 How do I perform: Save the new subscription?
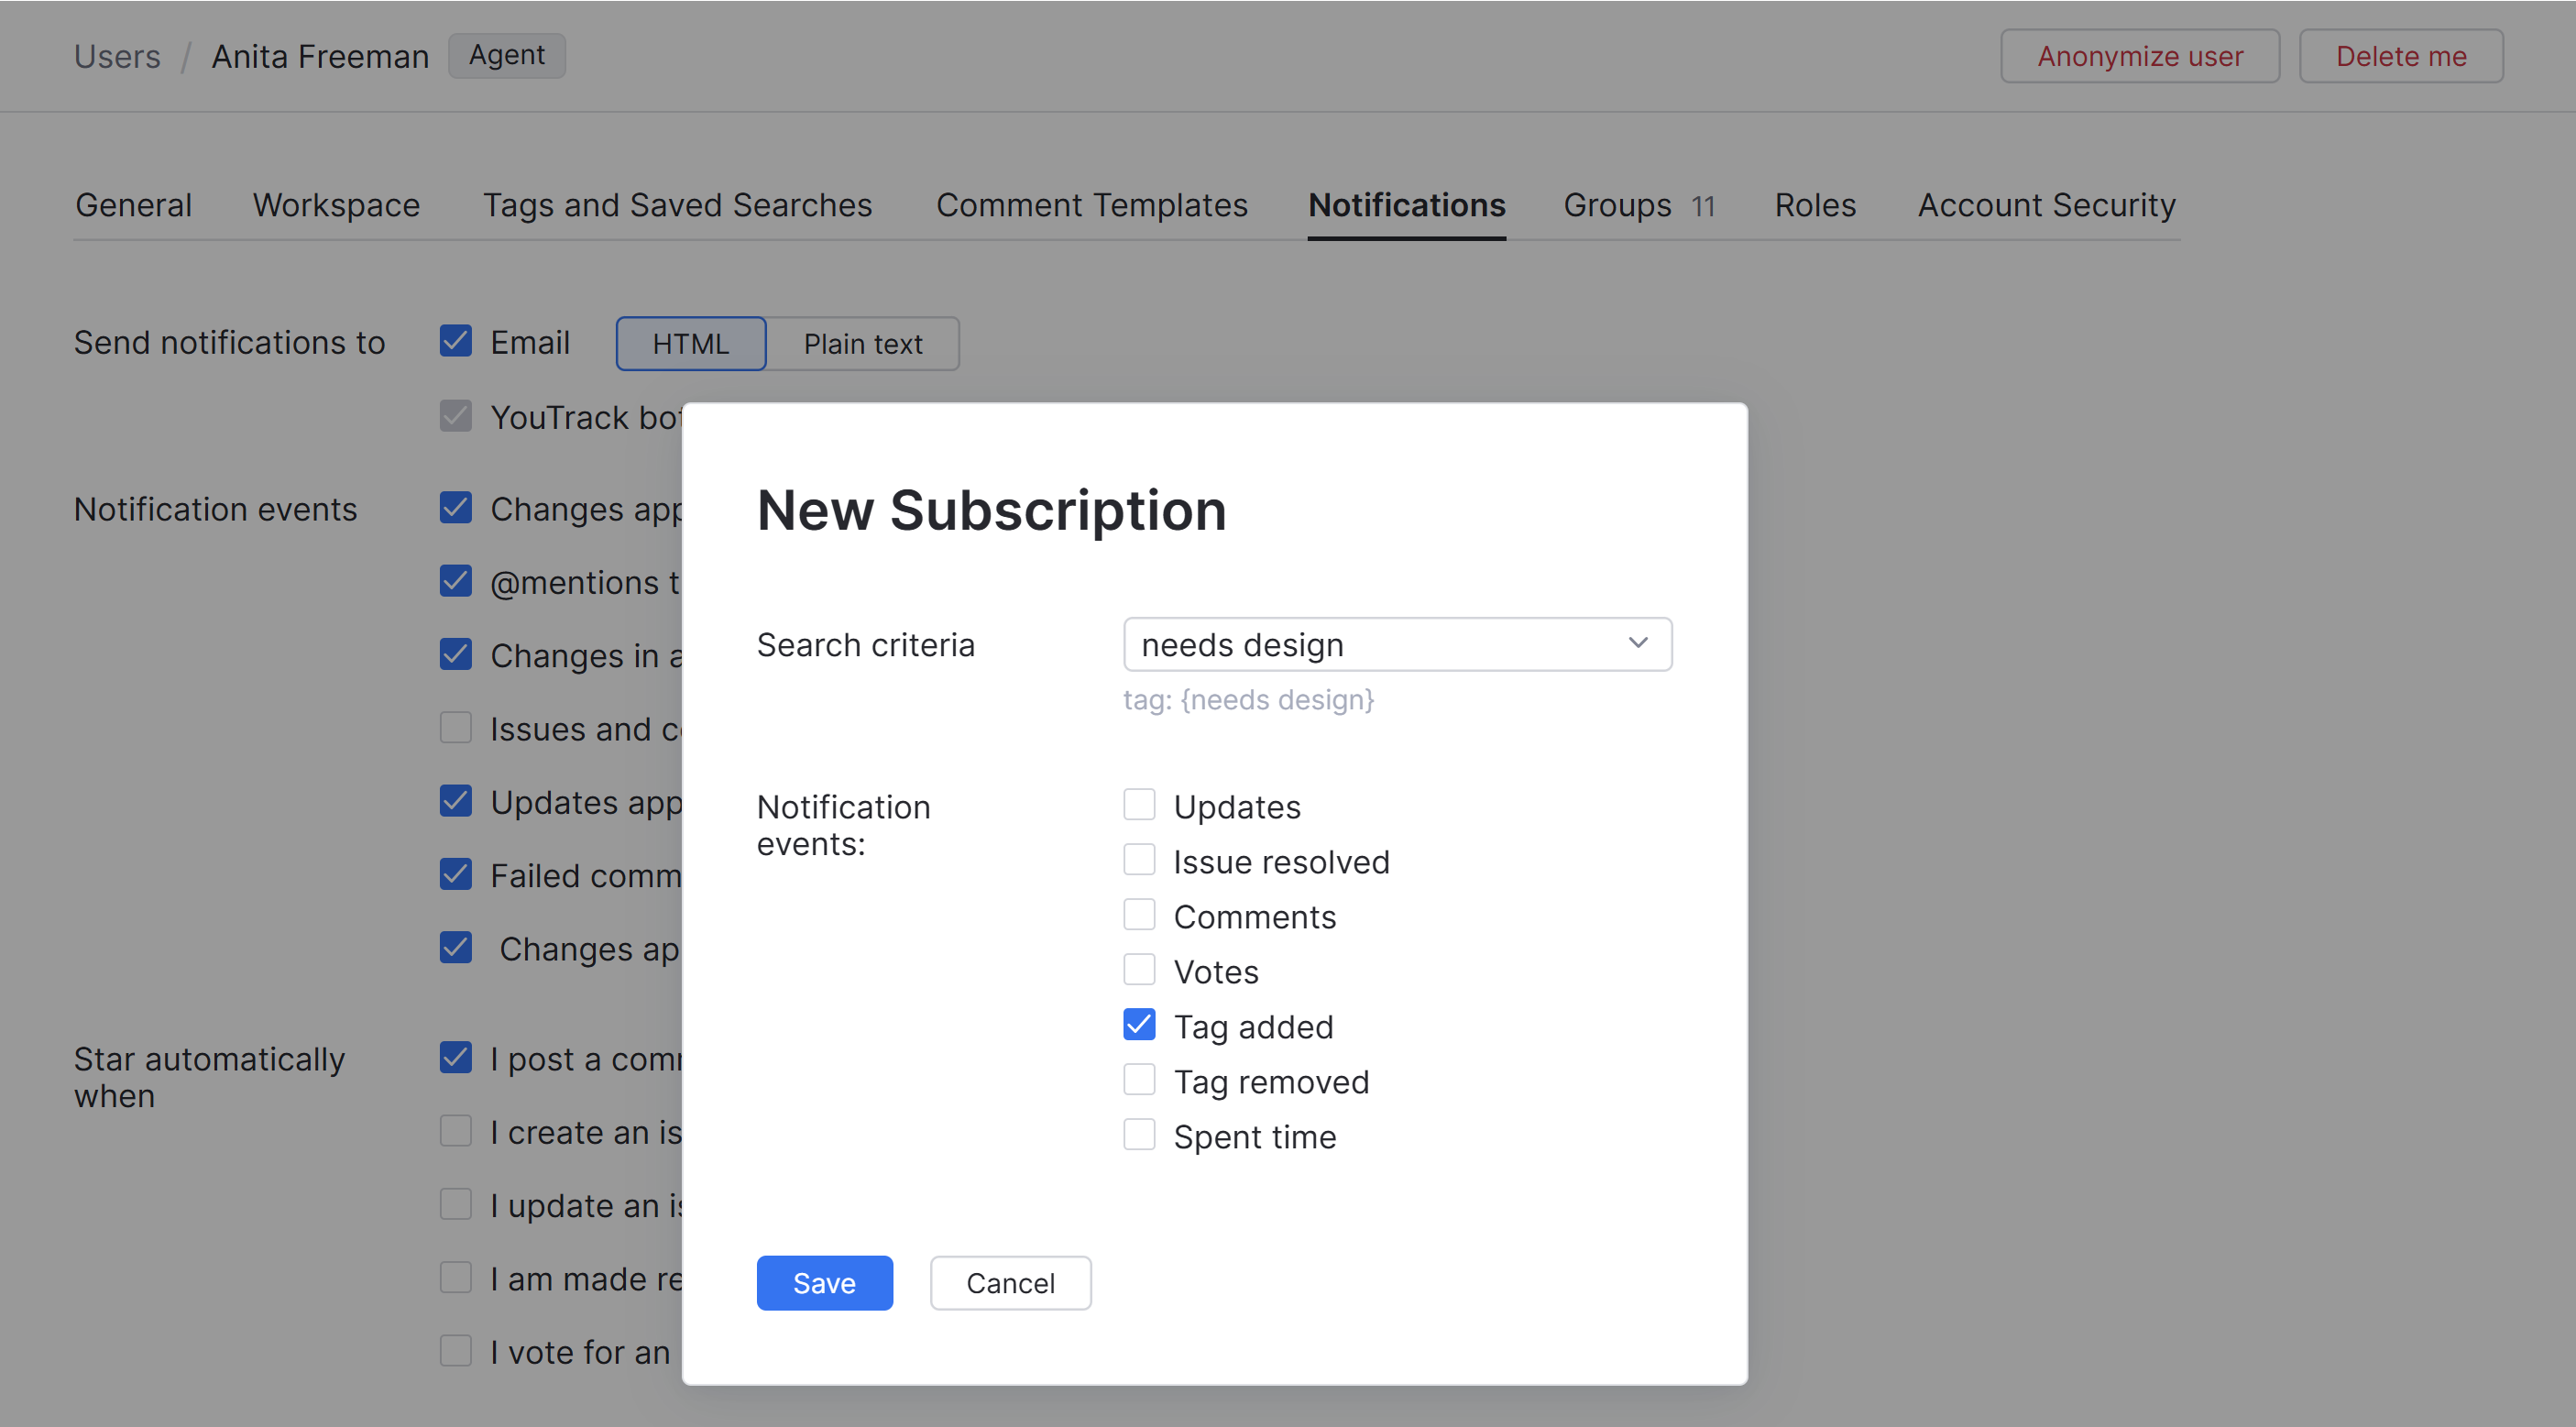click(x=824, y=1283)
